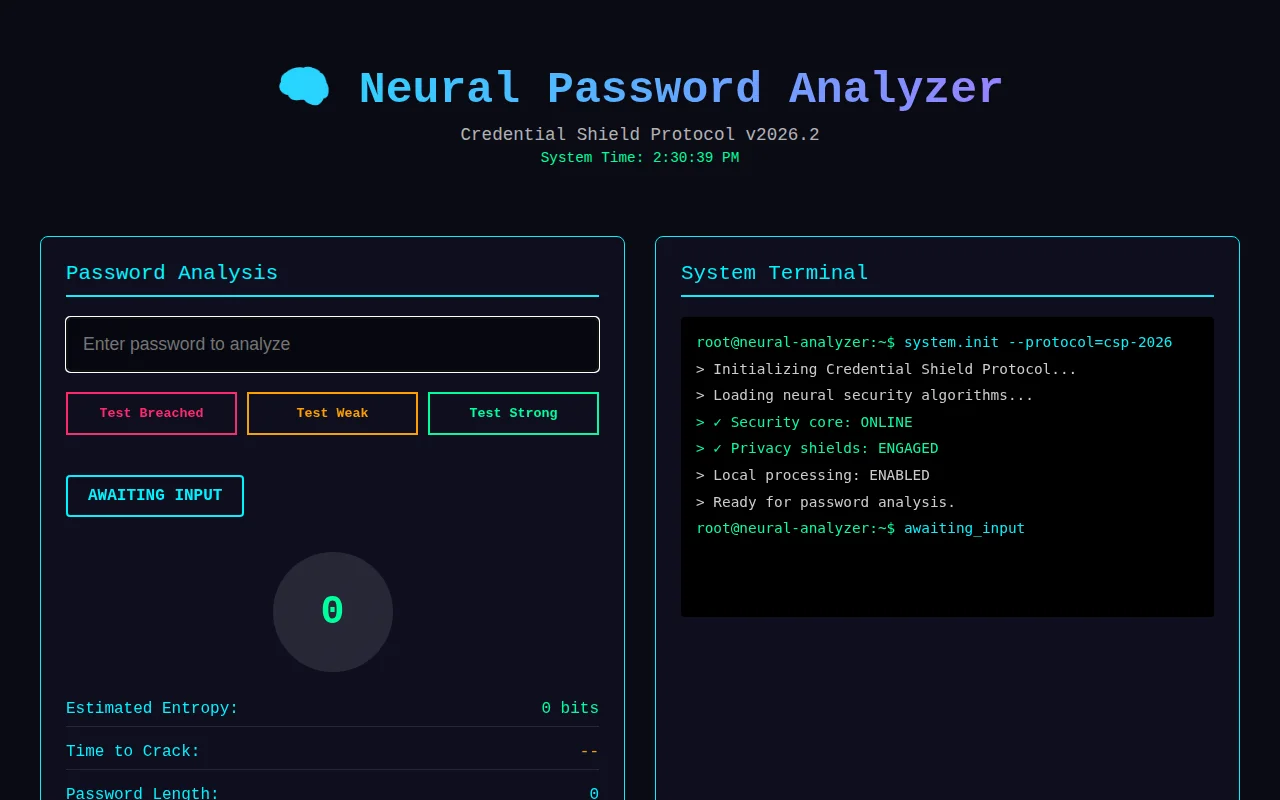Click the awaiting_input terminal prompt line
The height and width of the screenshot is (800, 1280).
click(x=860, y=528)
